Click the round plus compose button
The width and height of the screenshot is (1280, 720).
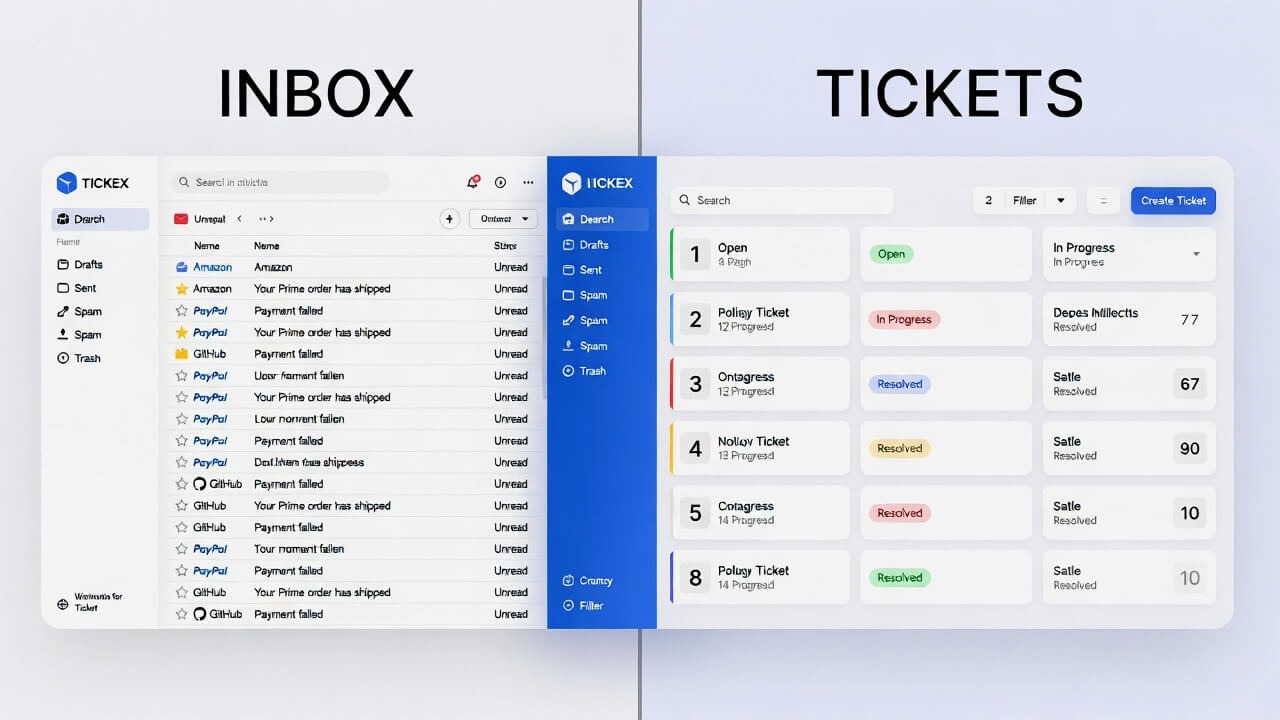[x=449, y=219]
